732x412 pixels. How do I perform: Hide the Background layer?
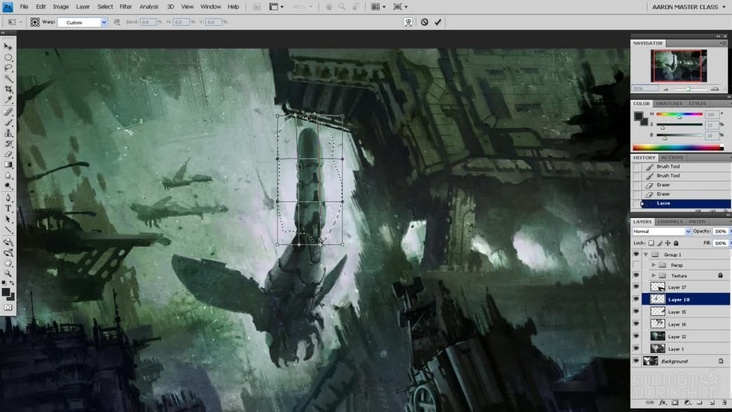point(636,360)
